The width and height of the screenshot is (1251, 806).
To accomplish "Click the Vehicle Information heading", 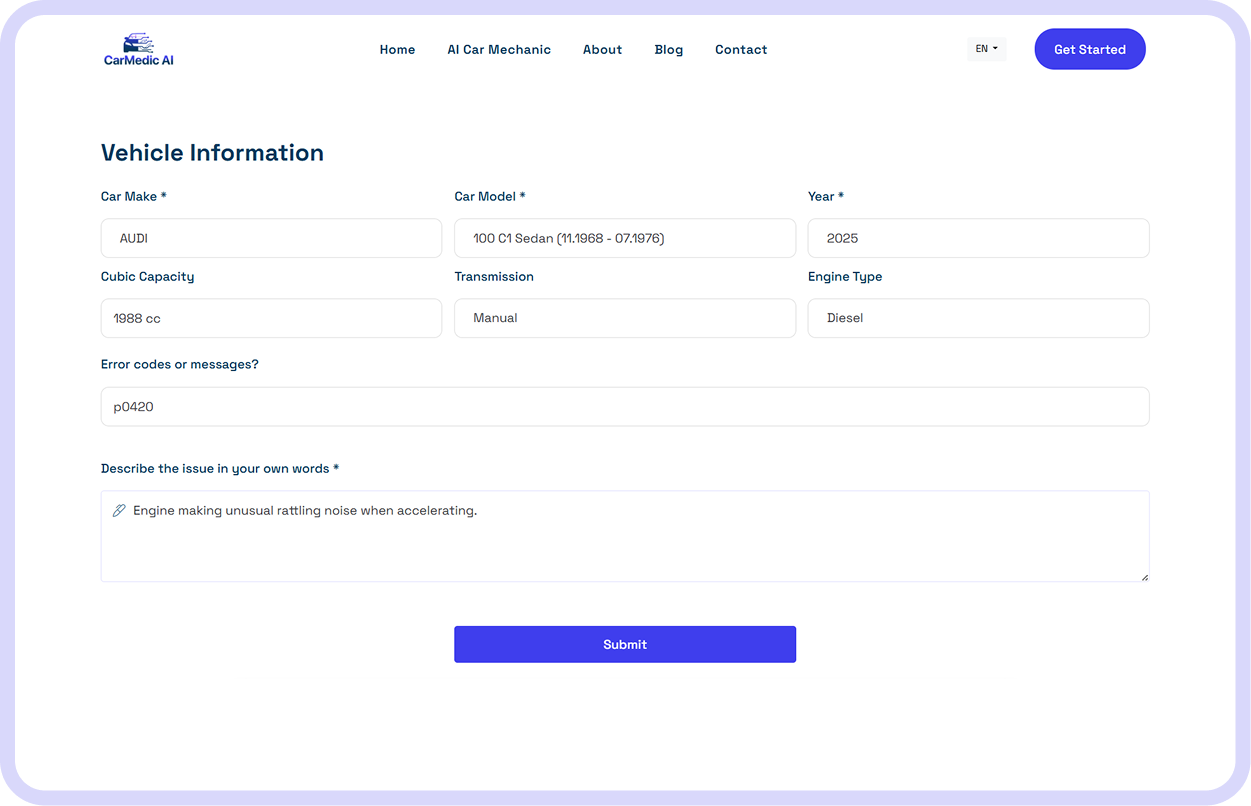I will click(x=212, y=153).
